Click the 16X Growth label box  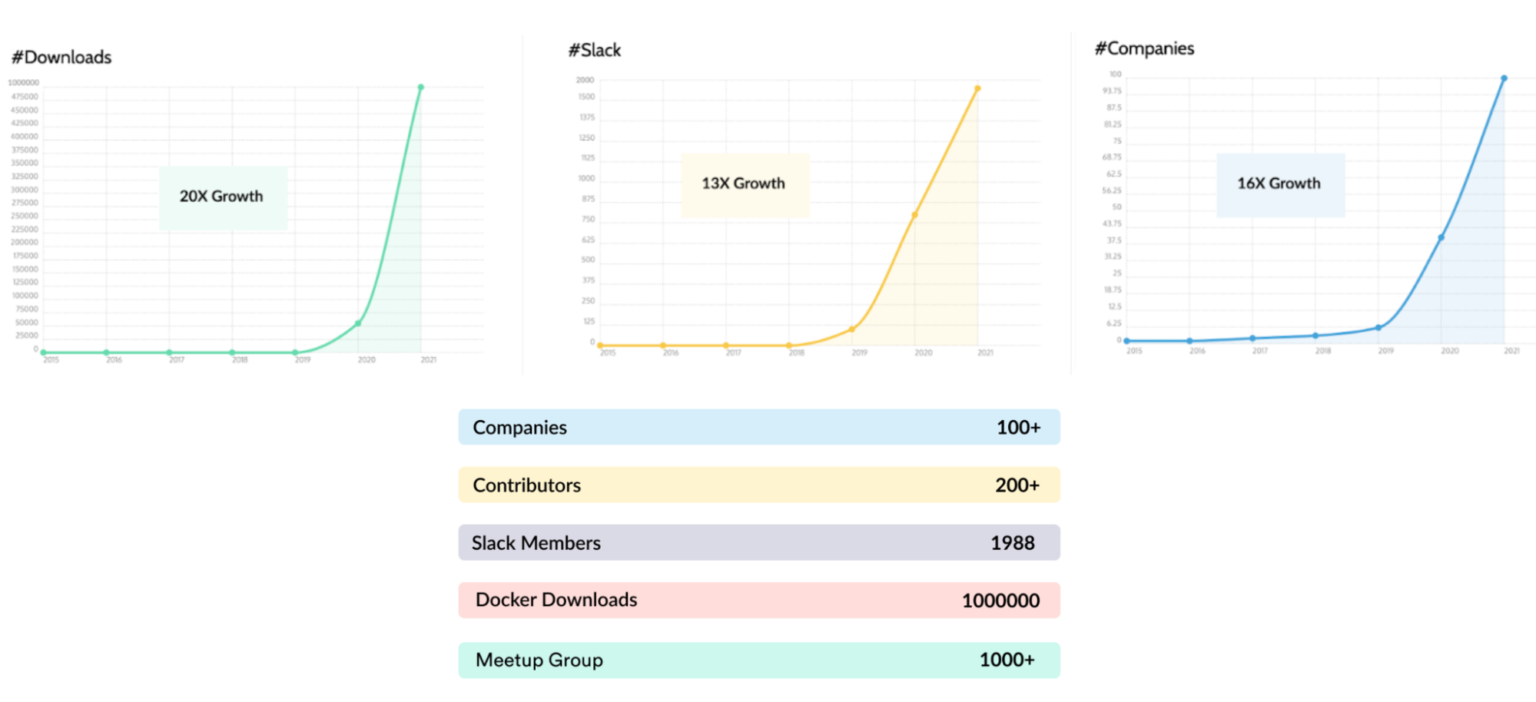pos(1279,184)
